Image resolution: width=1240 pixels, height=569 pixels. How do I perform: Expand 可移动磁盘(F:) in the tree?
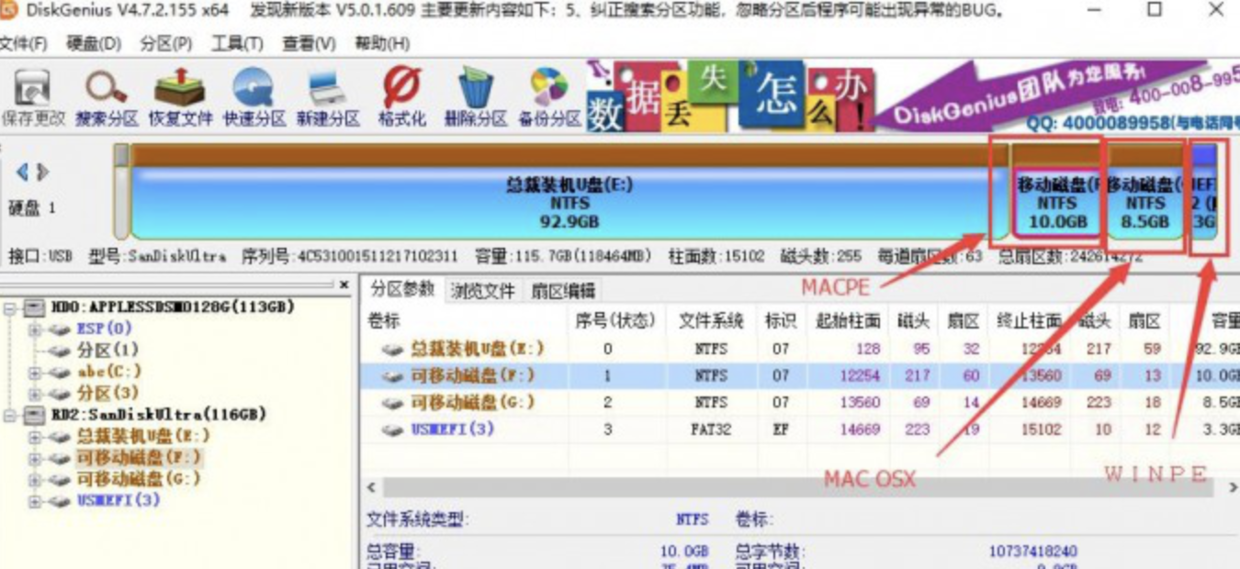point(35,458)
